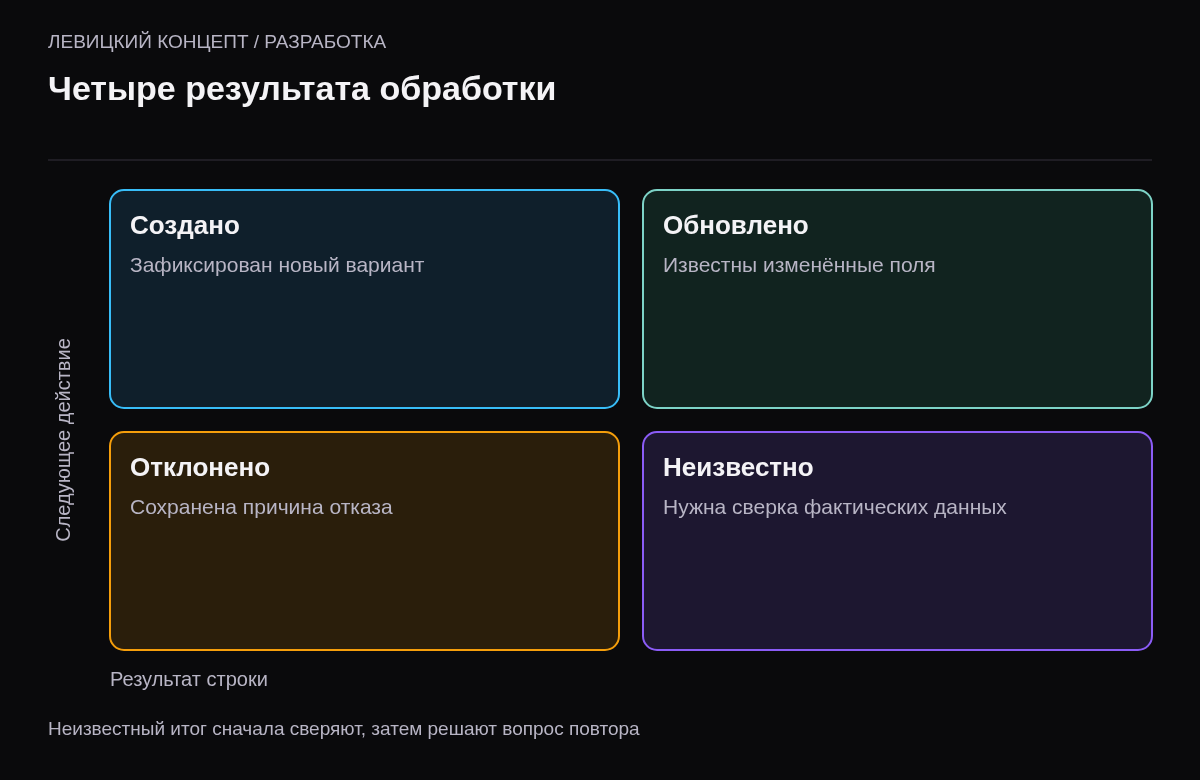Click the breadcrumb 'ЛЕВИЦКИЙ КОНЦЕПТ / РАЗРАБОТКА'
Image resolution: width=1200 pixels, height=780 pixels.
[x=217, y=42]
